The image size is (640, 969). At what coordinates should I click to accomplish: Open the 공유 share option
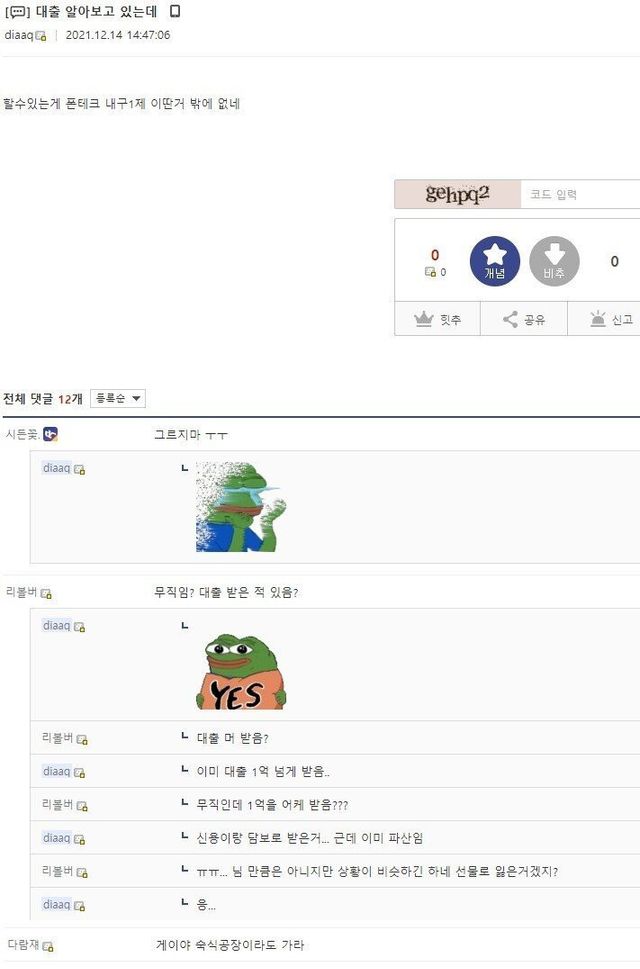524,319
